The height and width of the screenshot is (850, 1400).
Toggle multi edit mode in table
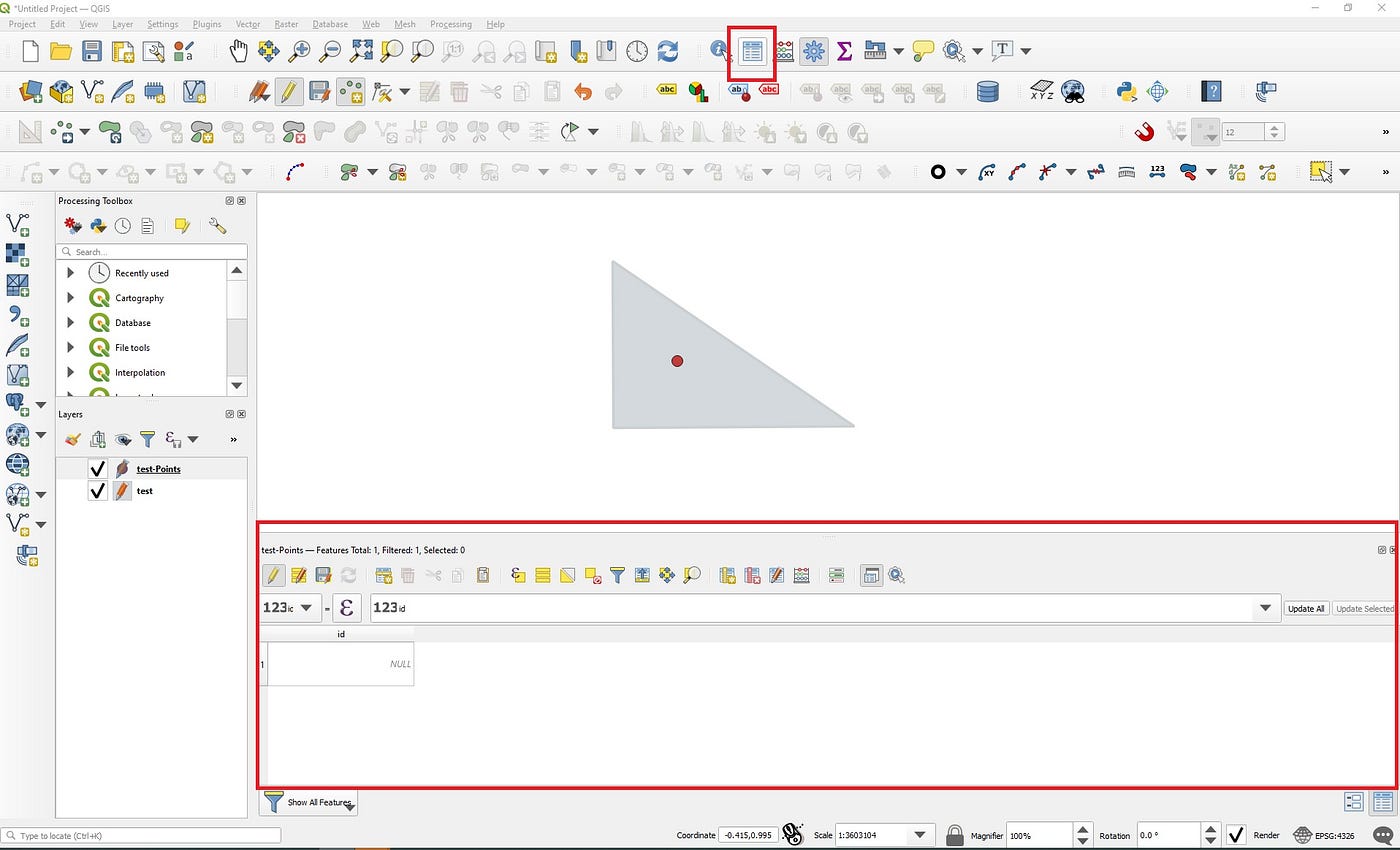pyautogui.click(x=297, y=575)
